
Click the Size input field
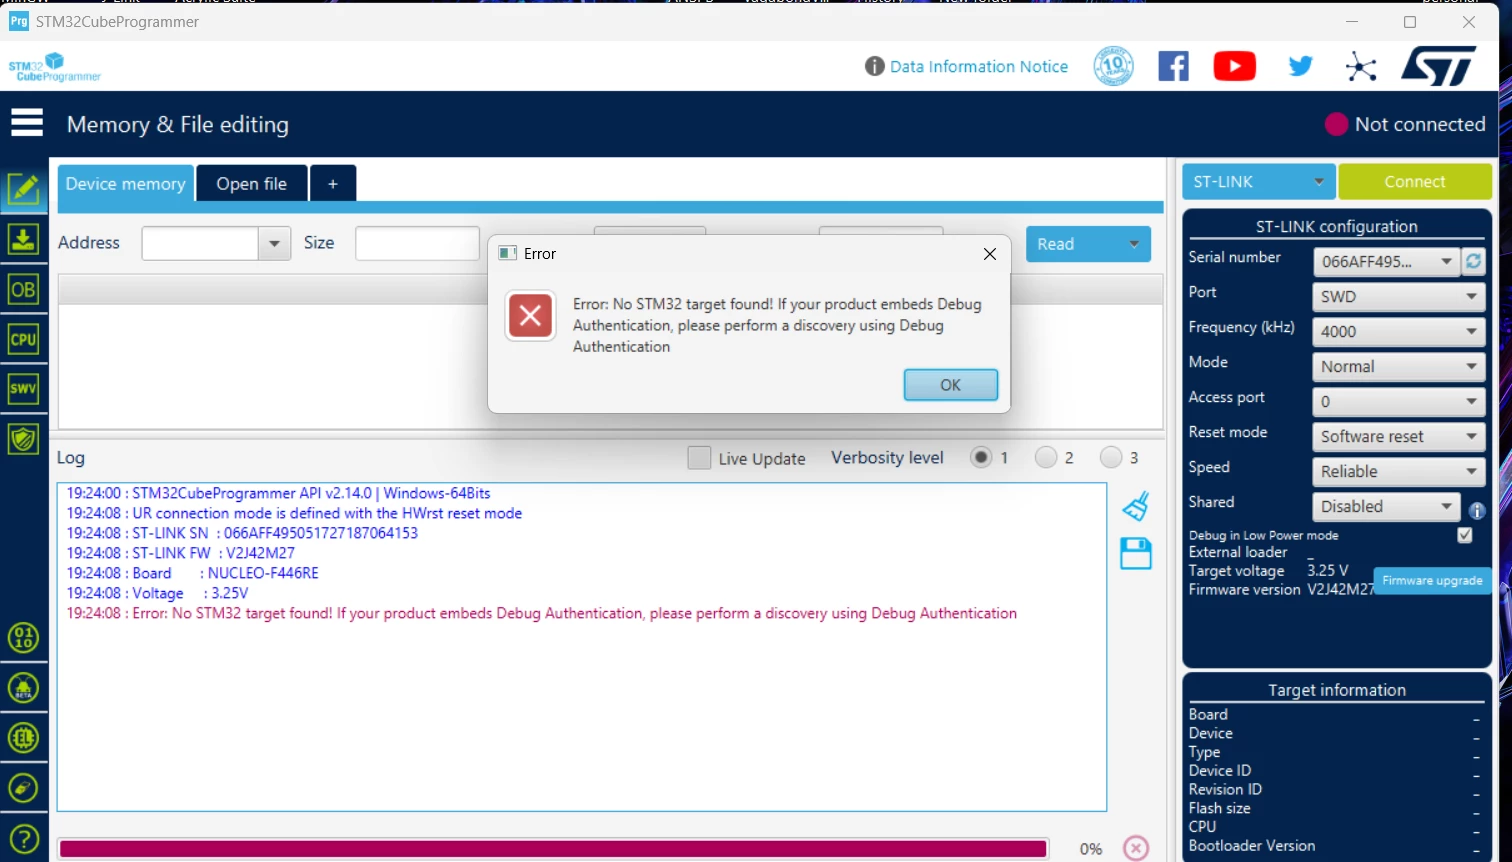point(417,243)
